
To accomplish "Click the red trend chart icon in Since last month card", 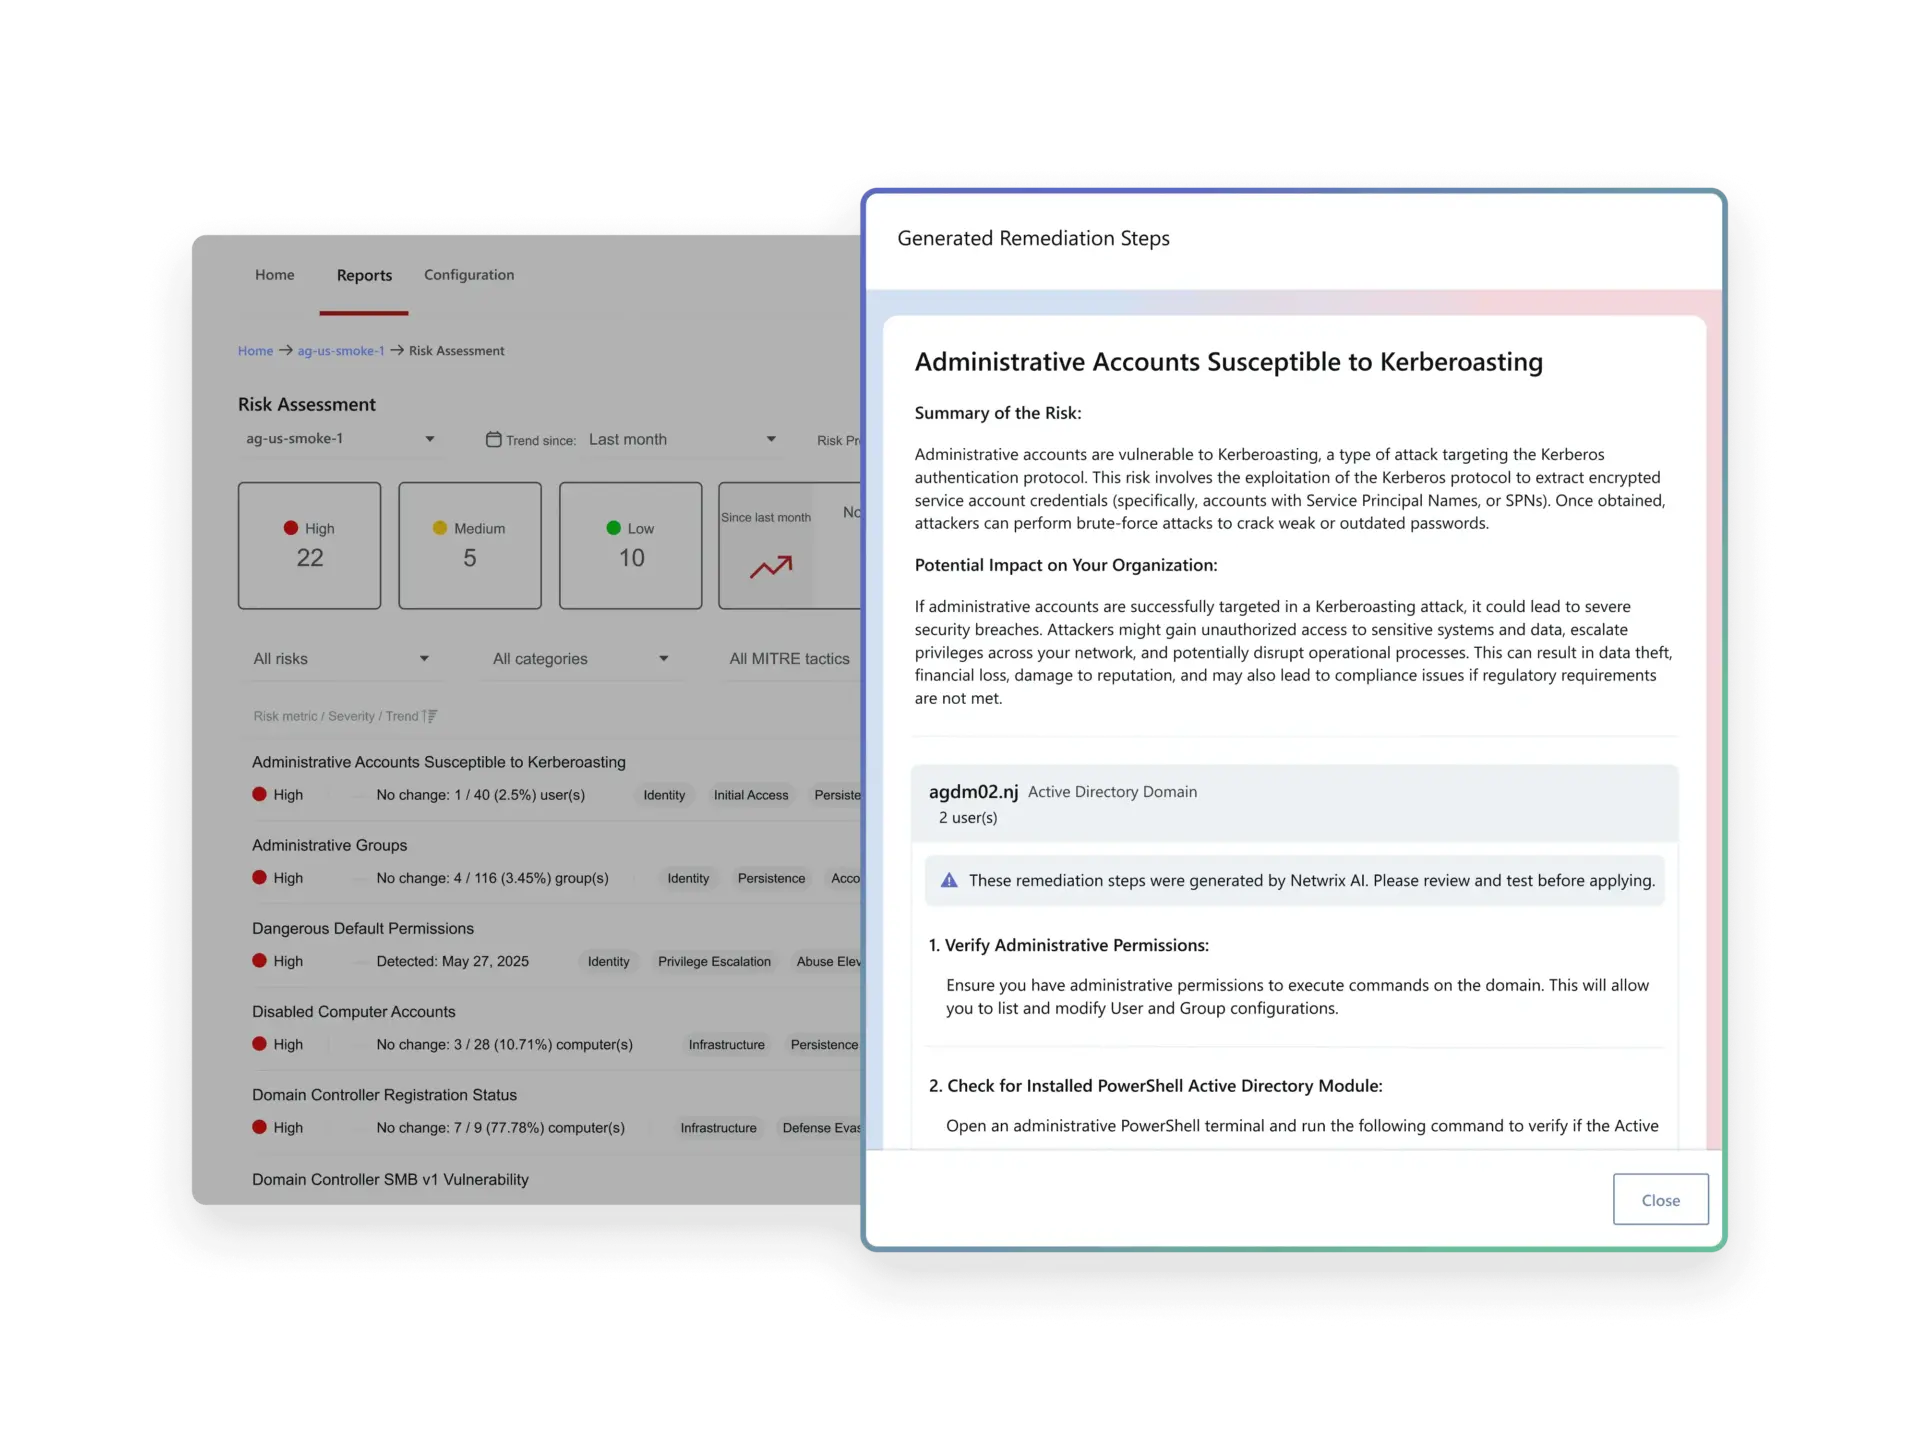I will (x=769, y=567).
